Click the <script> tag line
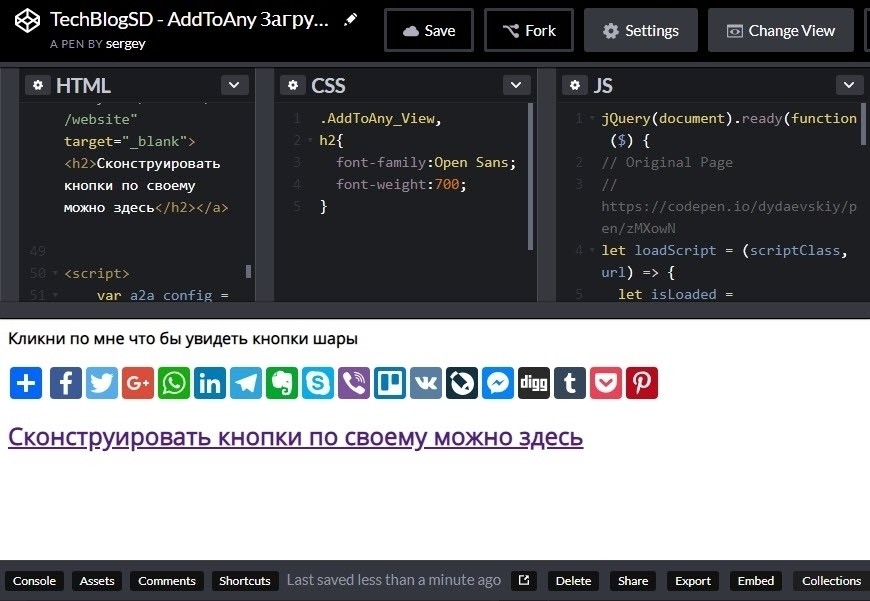Image resolution: width=870 pixels, height=601 pixels. (x=97, y=273)
